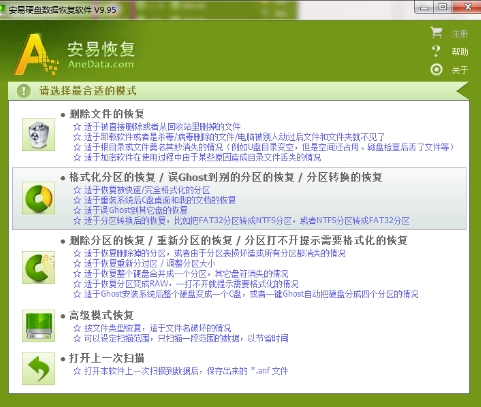Click line about recovery by file type
Screen dimensions: 481x407
click(152, 328)
